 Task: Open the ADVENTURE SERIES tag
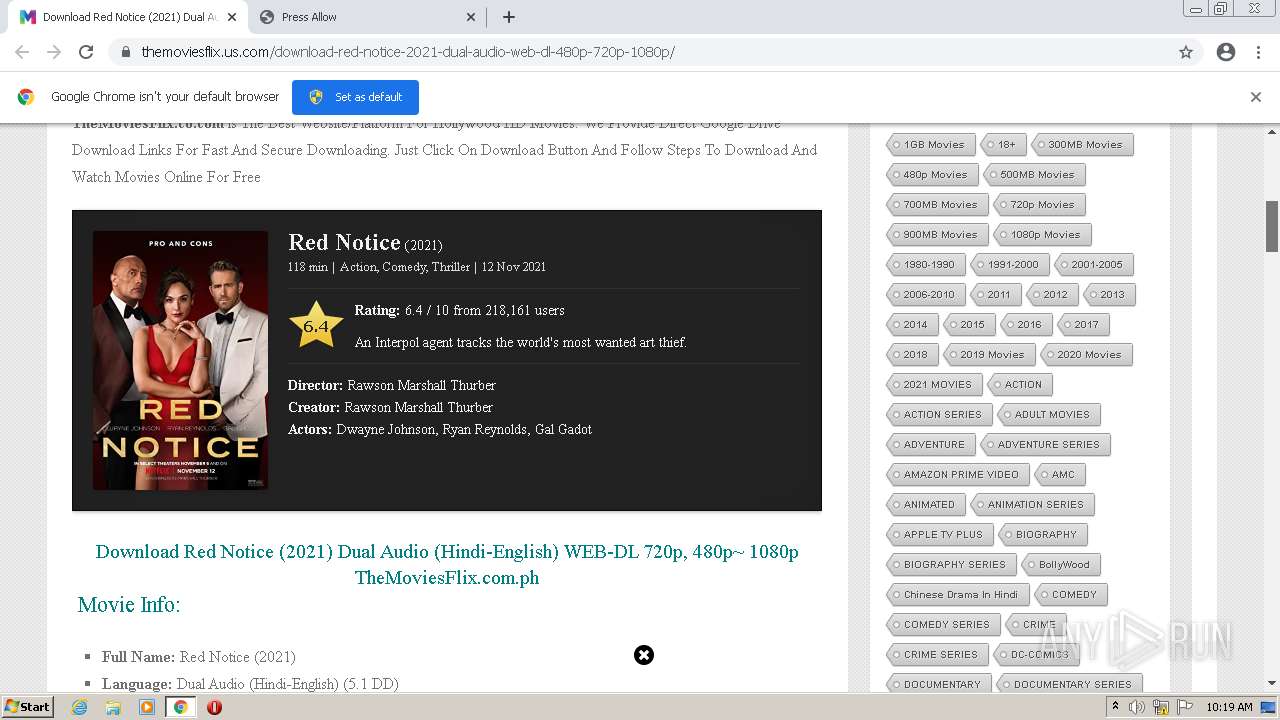point(1044,445)
